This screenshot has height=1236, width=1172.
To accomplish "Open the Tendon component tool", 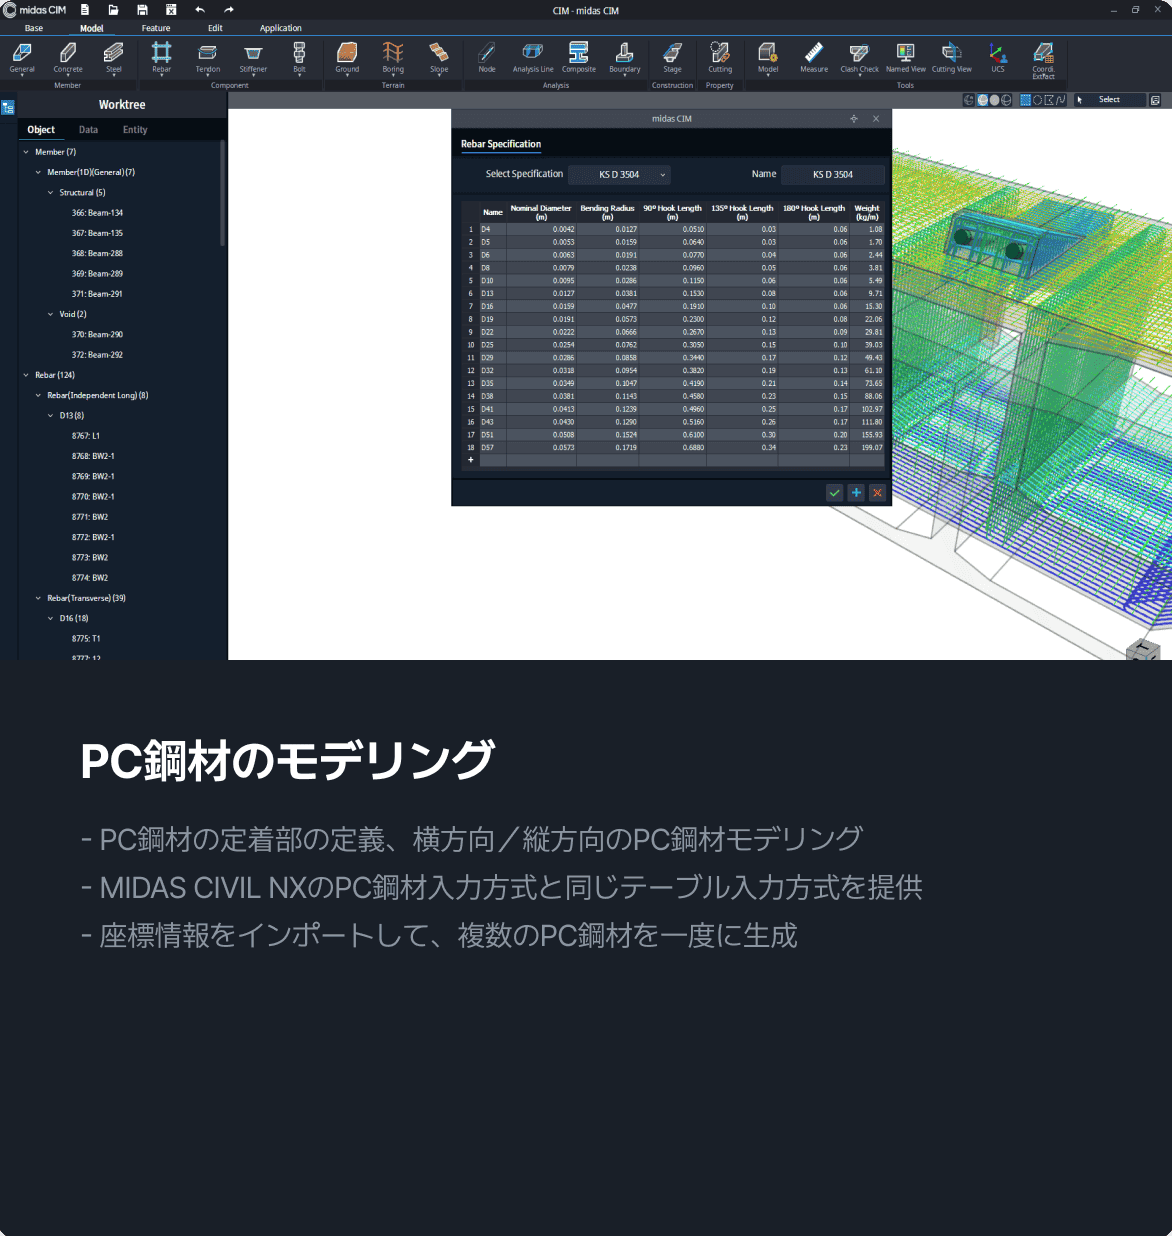I will pyautogui.click(x=208, y=58).
